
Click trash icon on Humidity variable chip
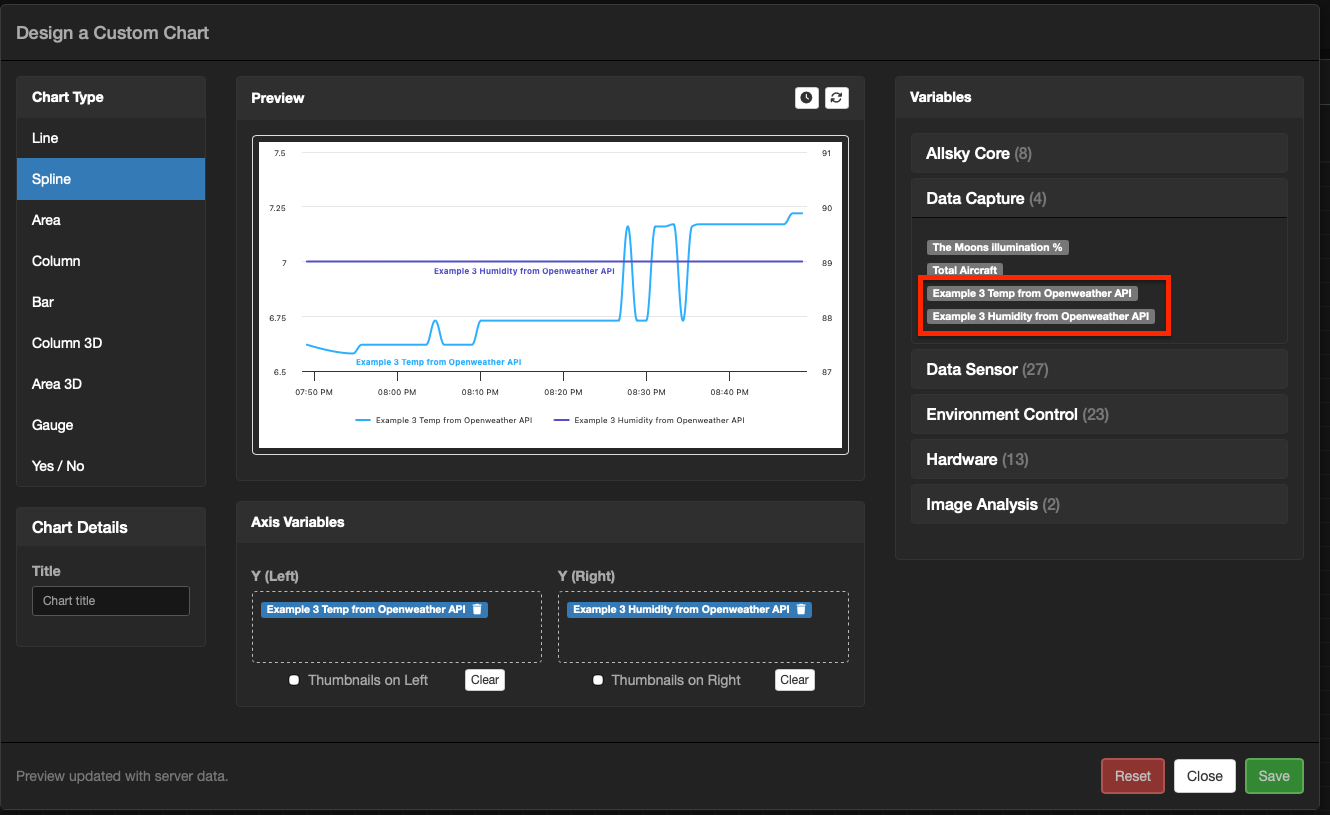point(801,609)
